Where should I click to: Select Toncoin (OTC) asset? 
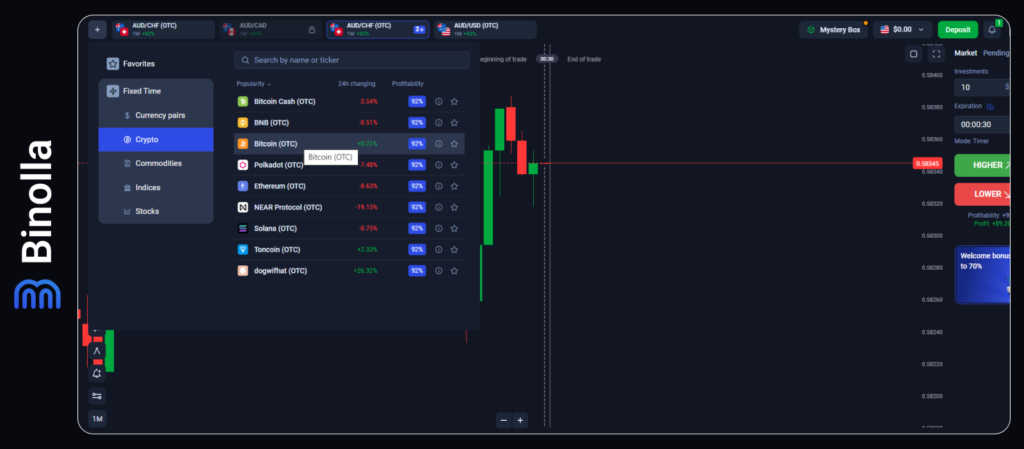(x=349, y=249)
